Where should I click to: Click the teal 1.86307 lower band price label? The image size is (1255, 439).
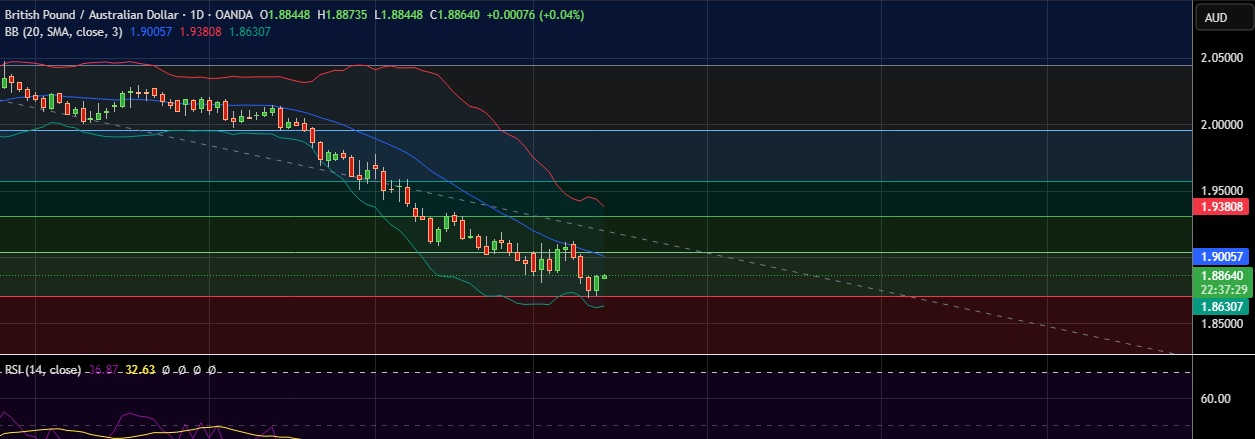(x=1221, y=306)
